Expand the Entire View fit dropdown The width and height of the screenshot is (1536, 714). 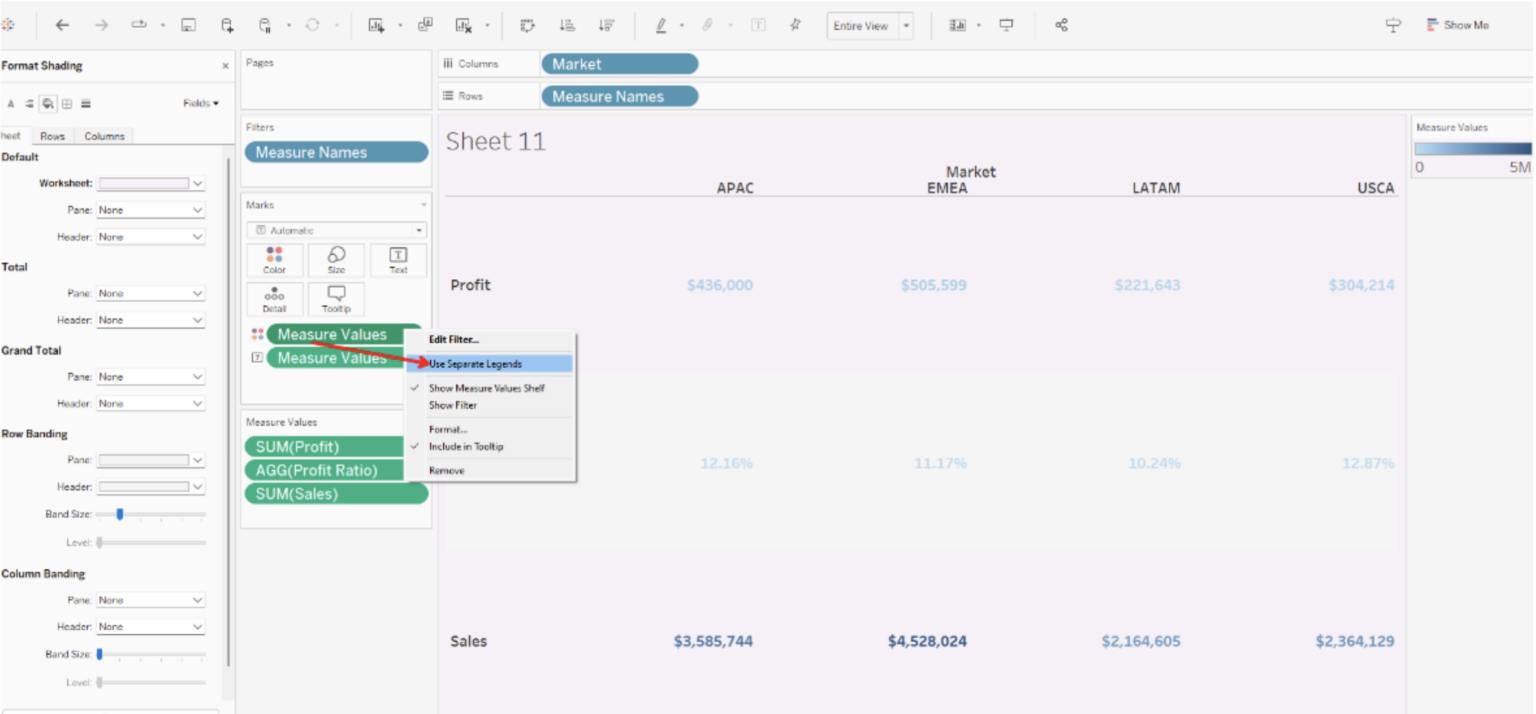tap(906, 25)
